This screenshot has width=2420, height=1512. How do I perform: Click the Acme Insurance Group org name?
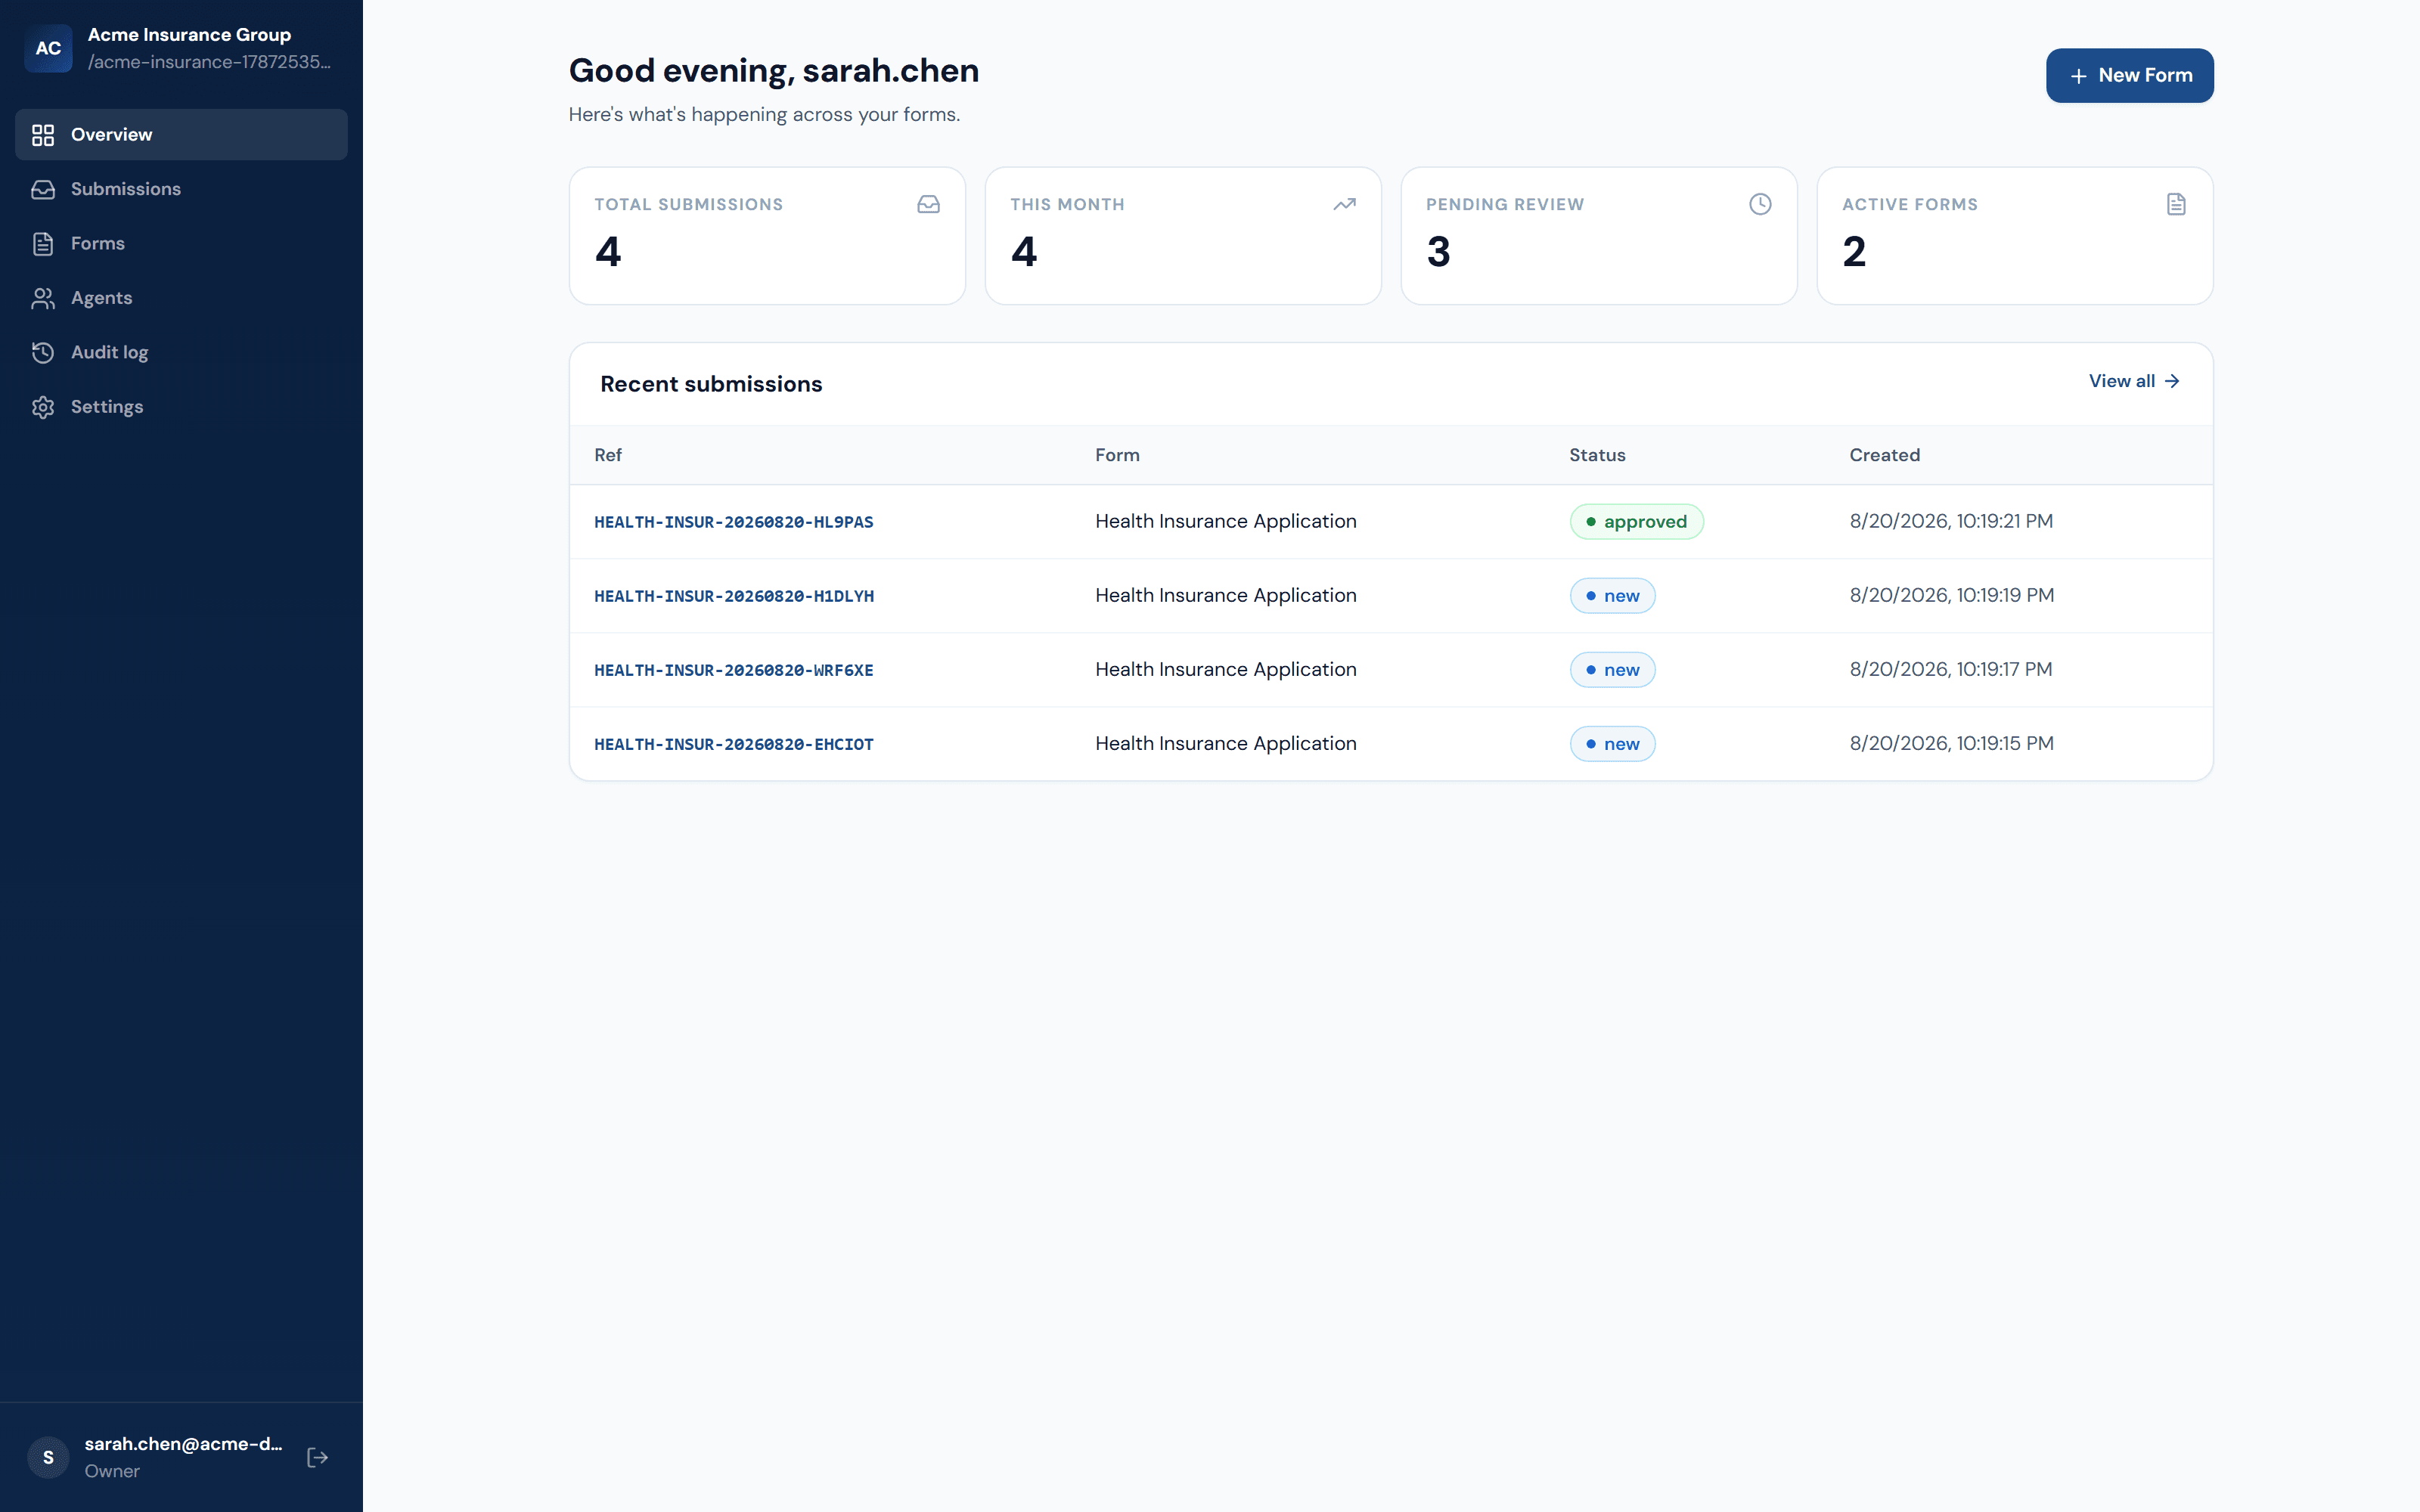189,34
